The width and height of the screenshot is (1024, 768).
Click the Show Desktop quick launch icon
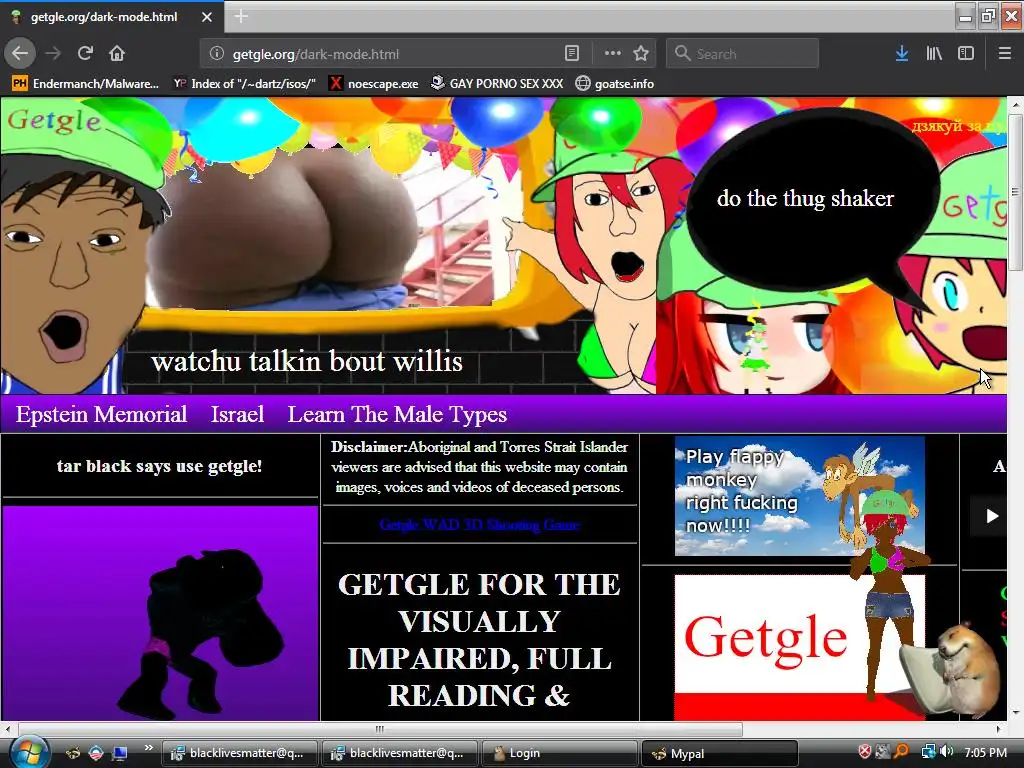tap(120, 753)
